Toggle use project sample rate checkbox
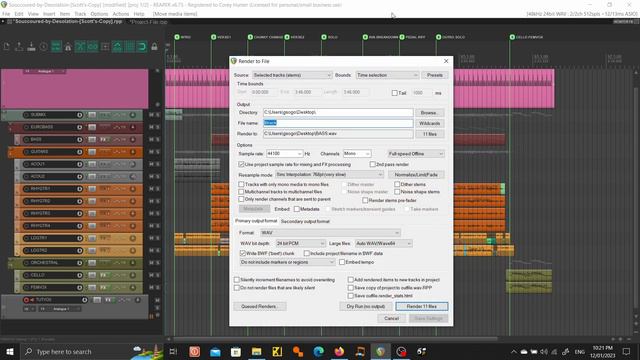The width and height of the screenshot is (640, 360). tap(241, 164)
